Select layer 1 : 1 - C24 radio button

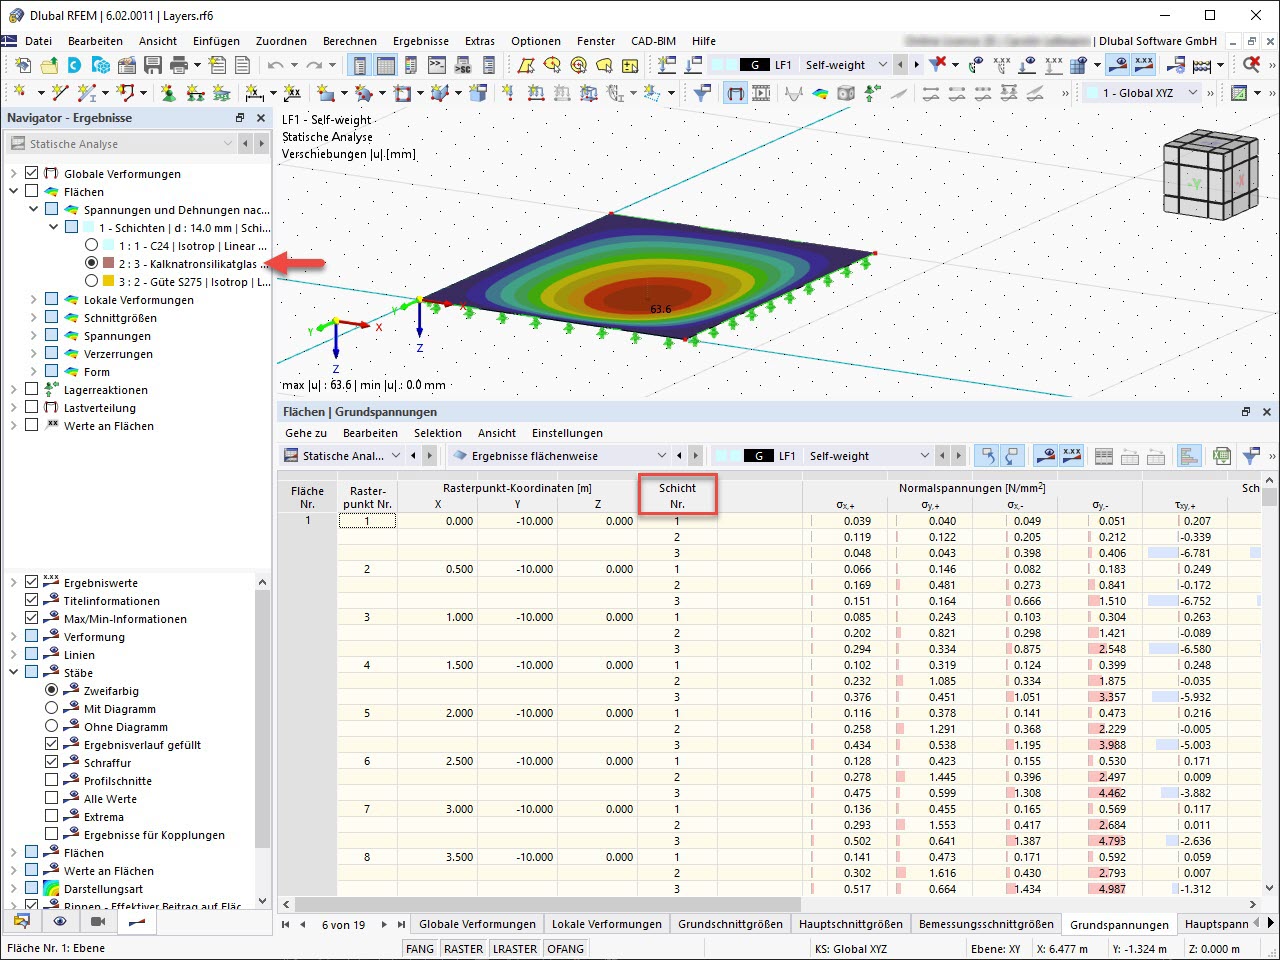(x=92, y=246)
